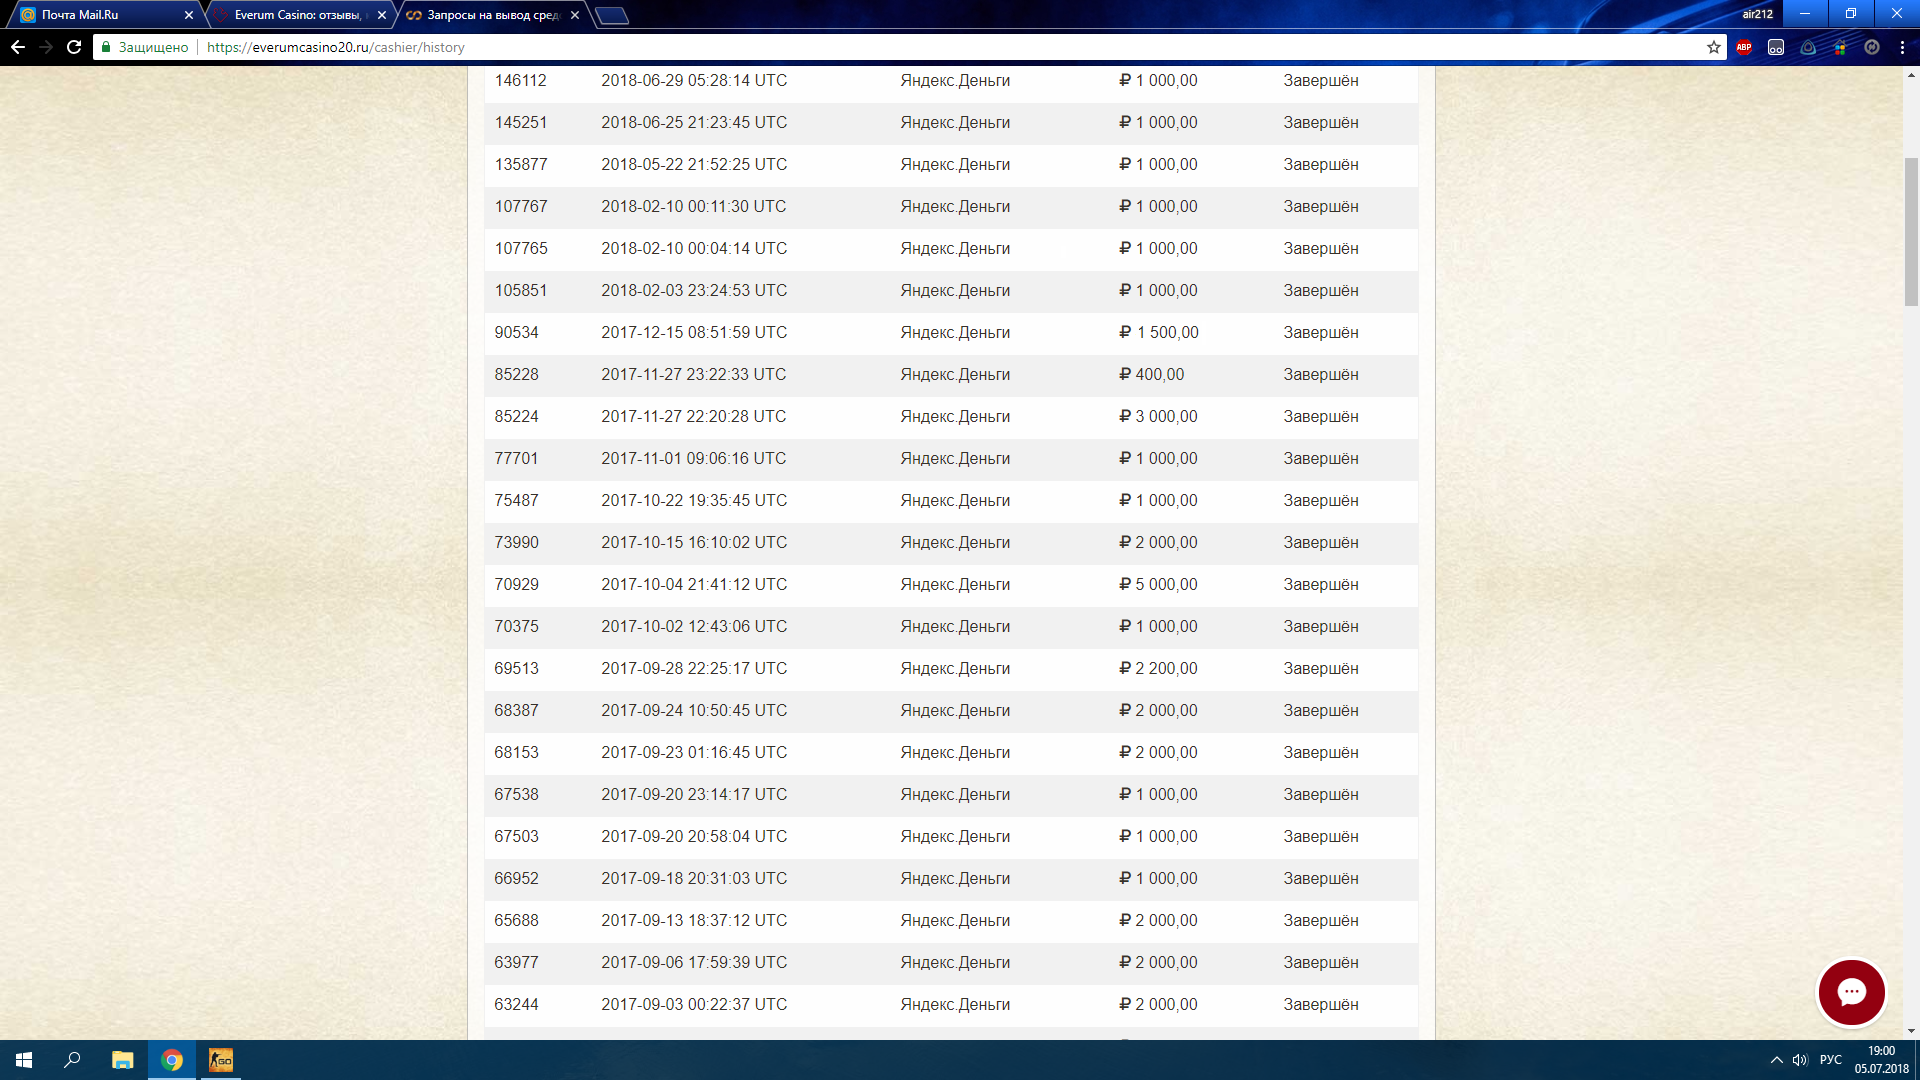Open the volume control in system tray
This screenshot has height=1080, width=1920.
tap(1800, 1060)
